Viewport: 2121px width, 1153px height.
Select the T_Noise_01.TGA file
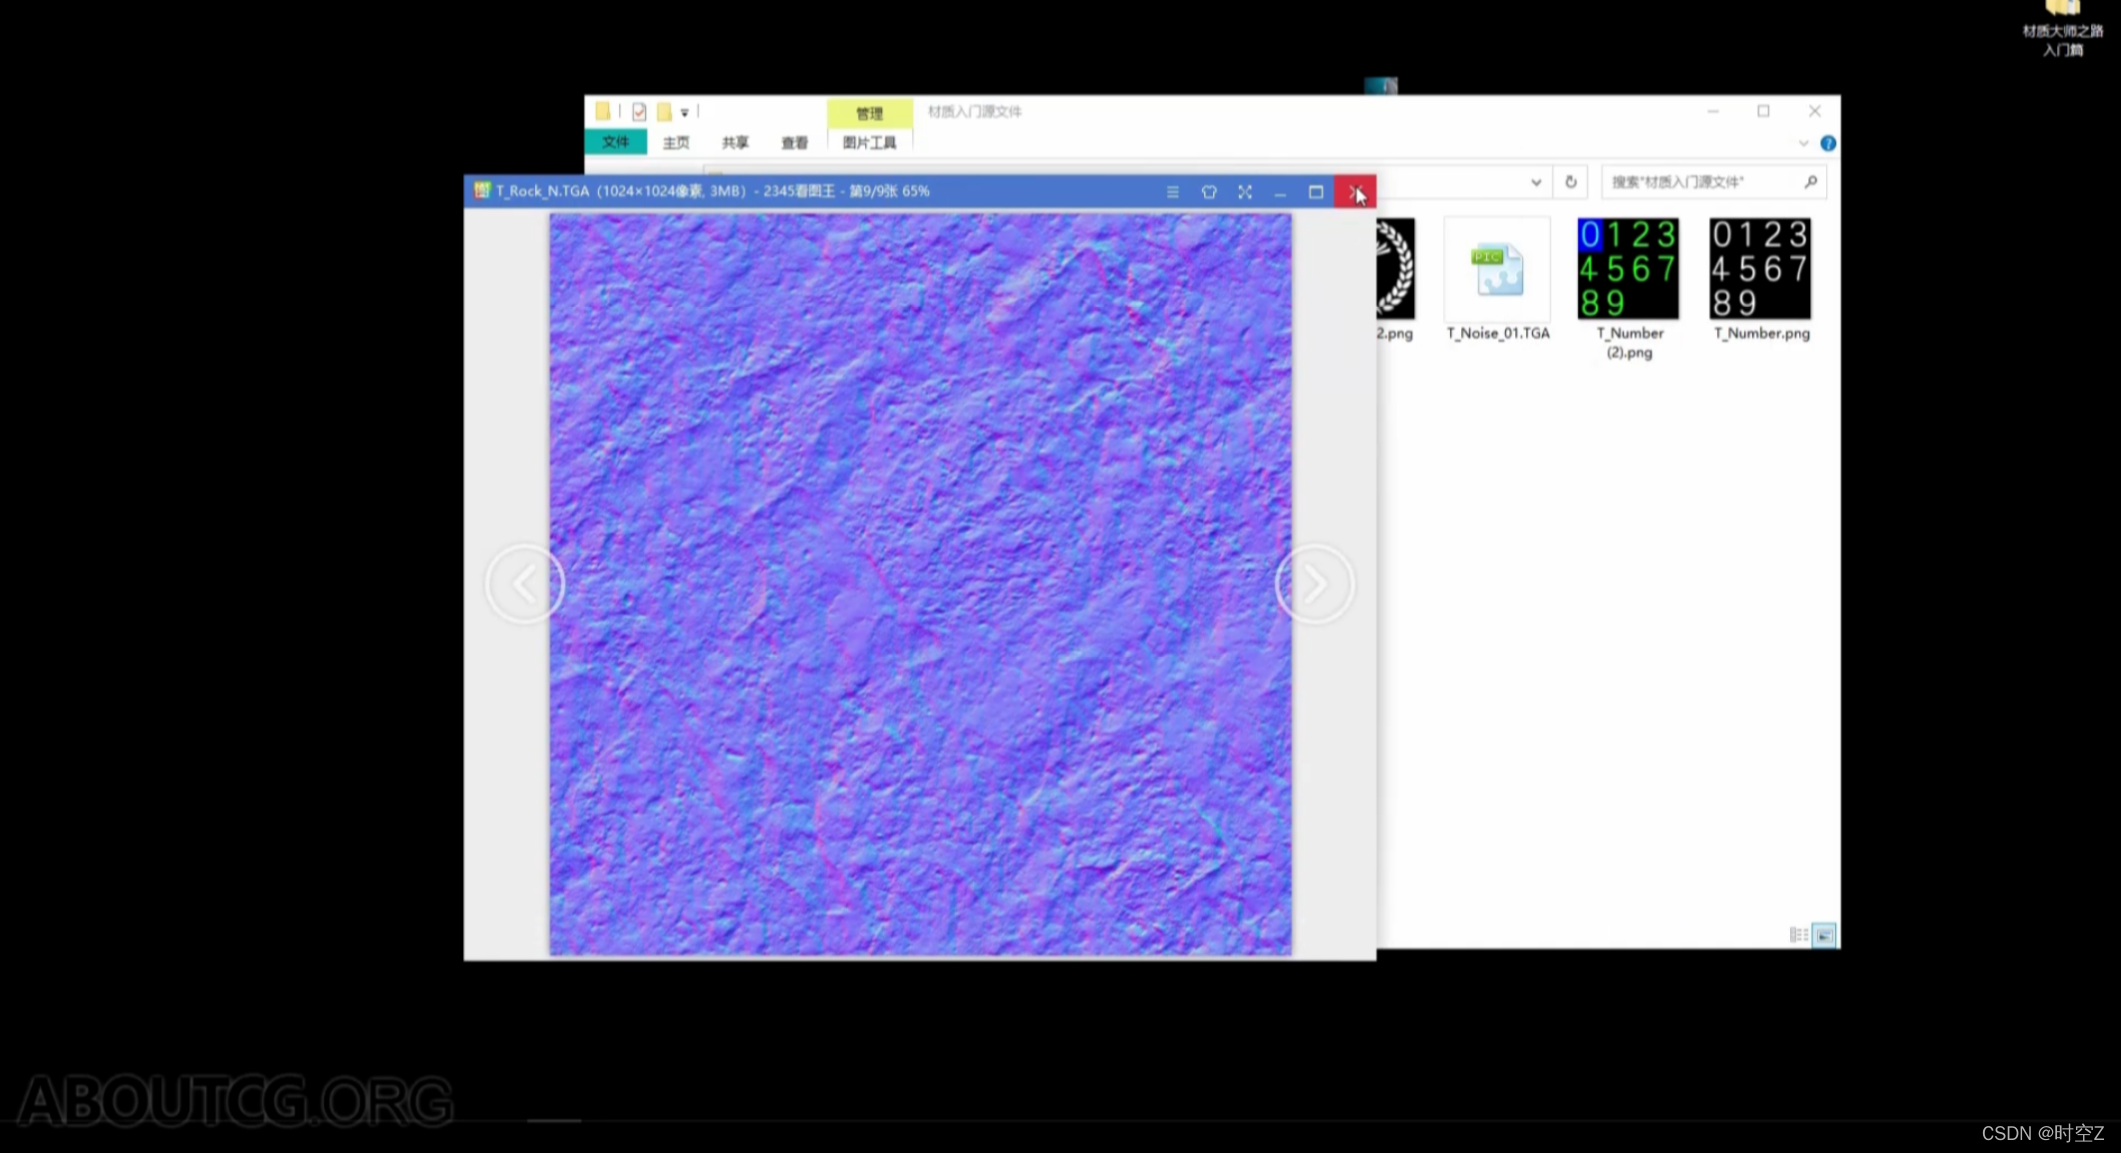tap(1497, 270)
